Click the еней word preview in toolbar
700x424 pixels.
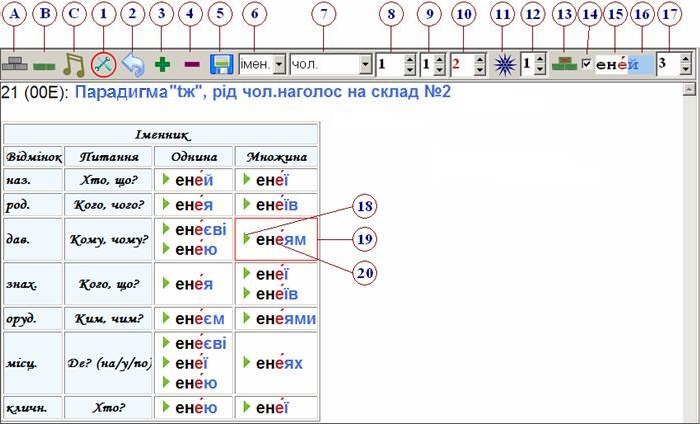624,65
